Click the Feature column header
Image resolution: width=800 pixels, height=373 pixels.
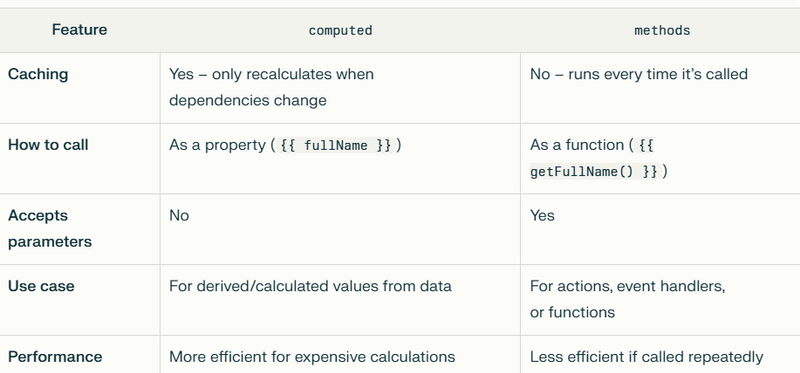point(80,30)
